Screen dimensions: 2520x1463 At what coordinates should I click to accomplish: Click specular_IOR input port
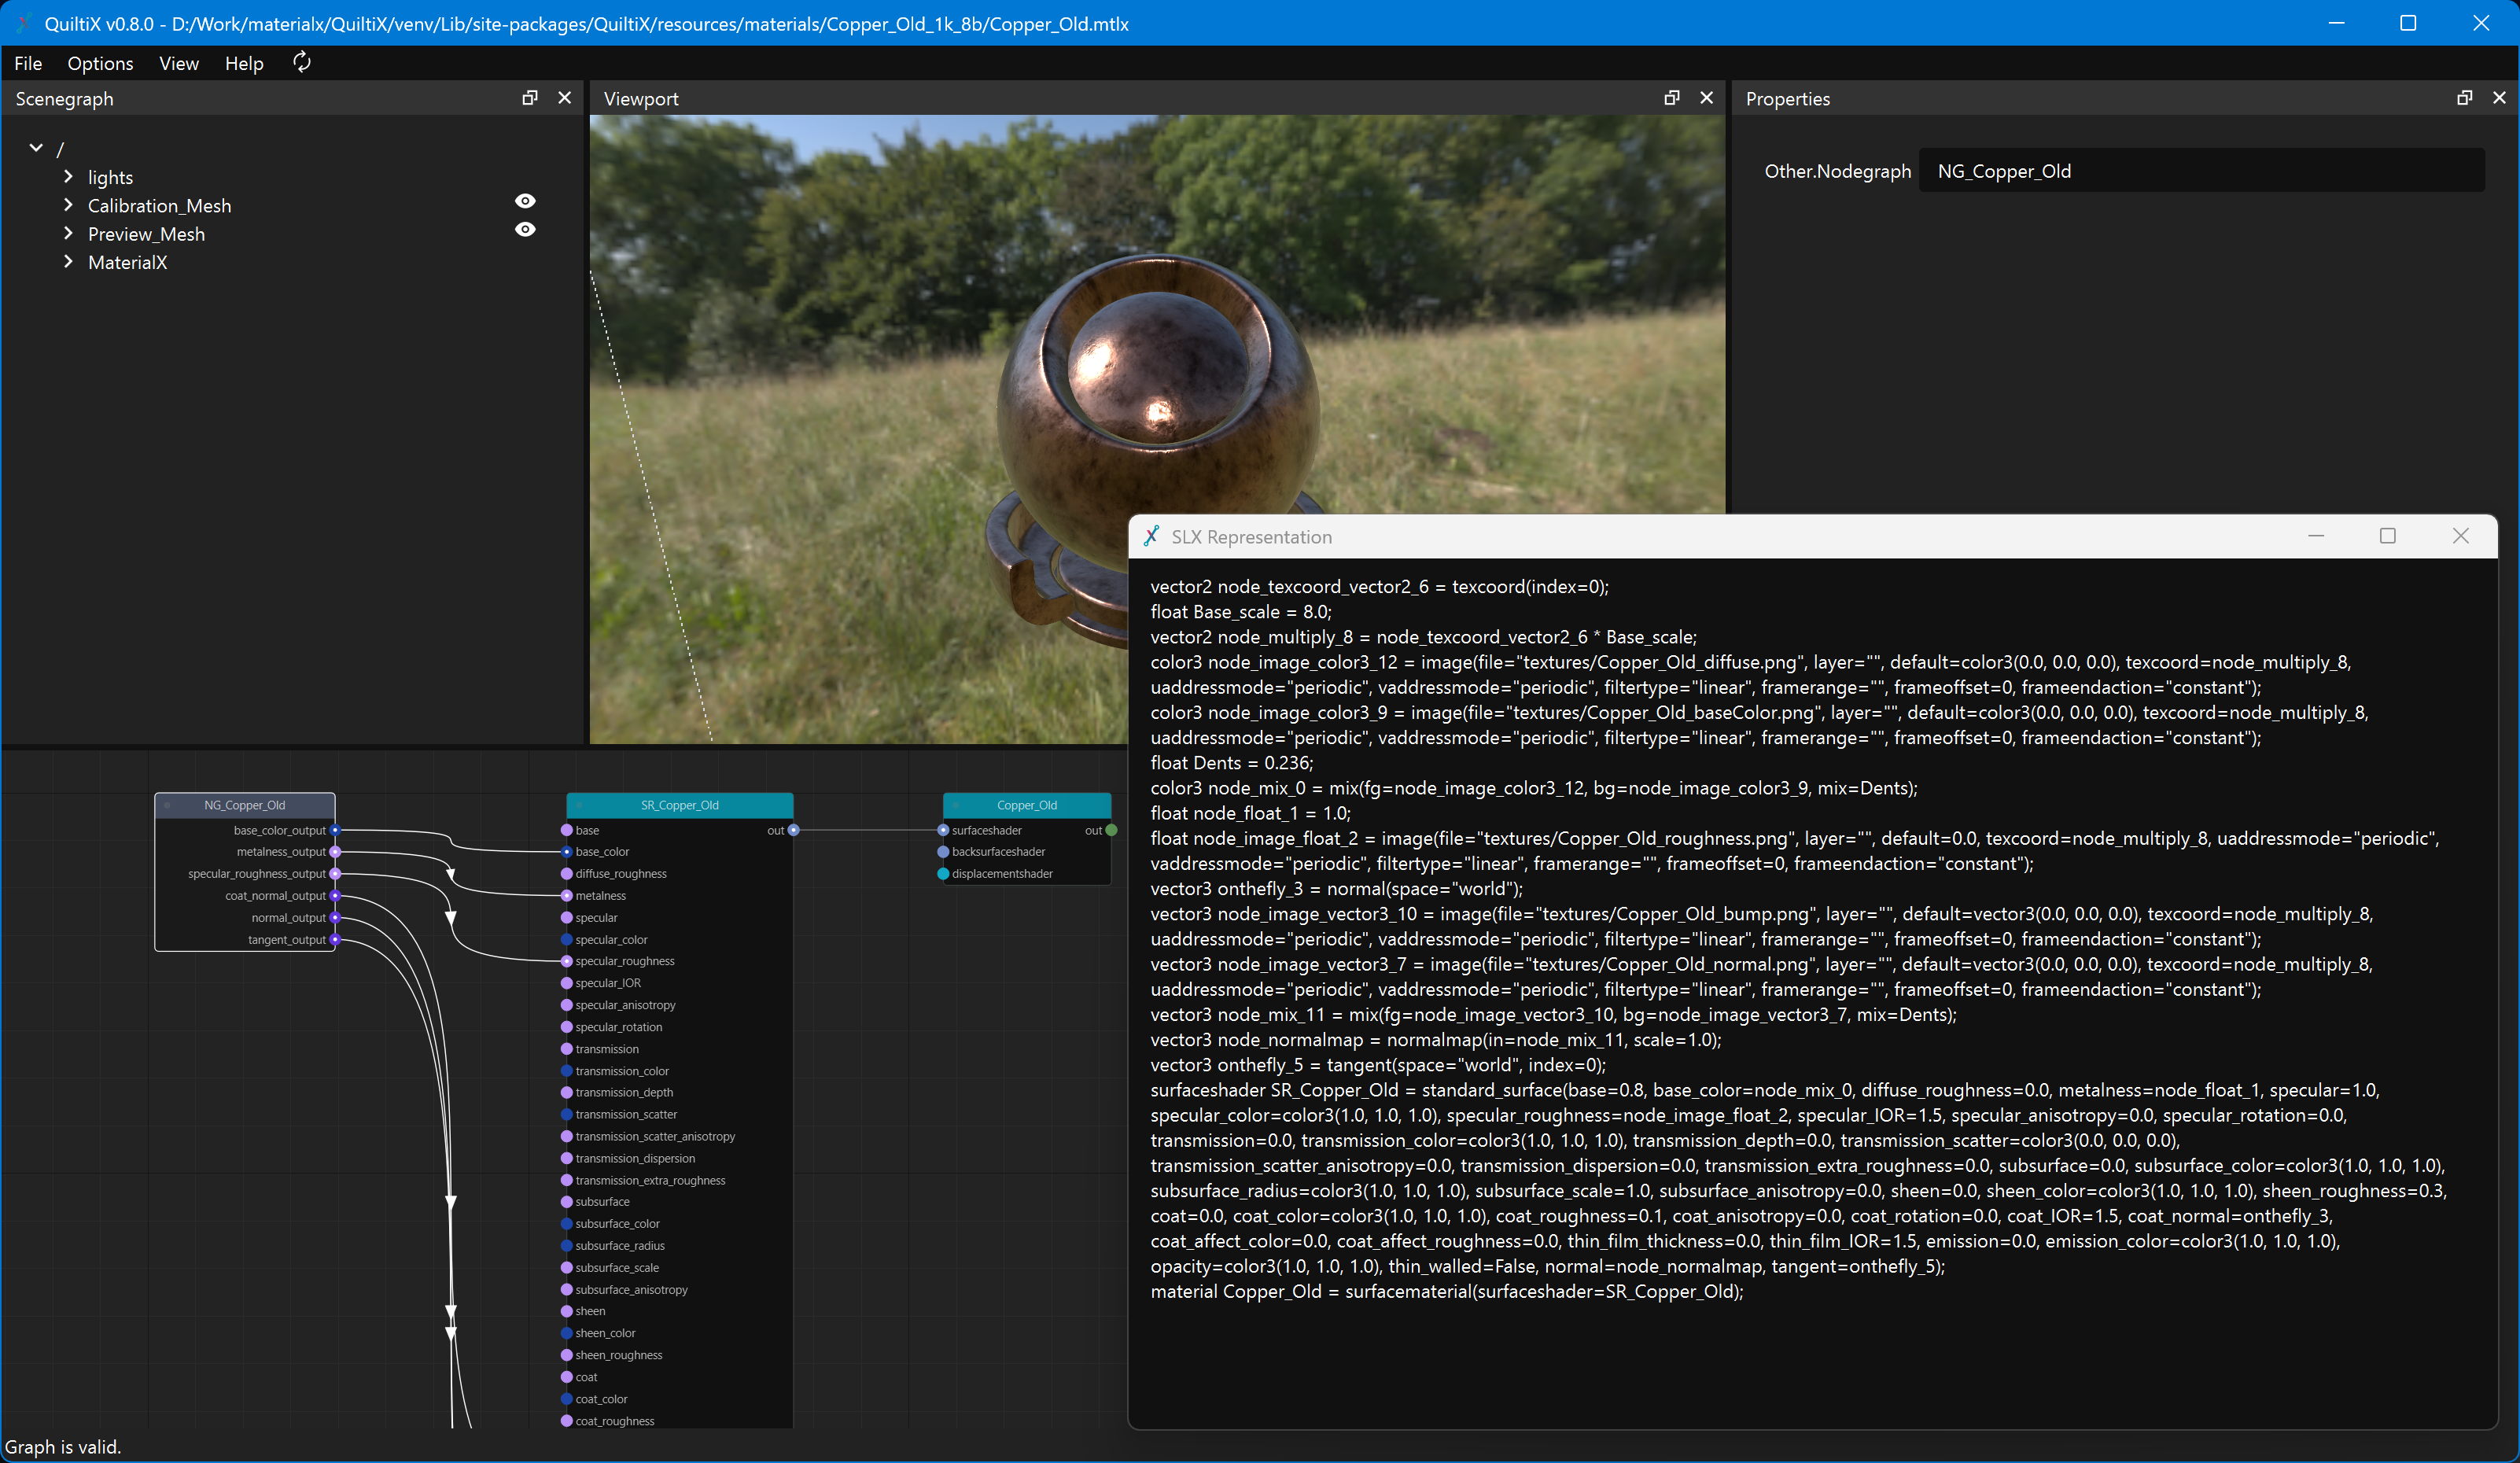(567, 983)
